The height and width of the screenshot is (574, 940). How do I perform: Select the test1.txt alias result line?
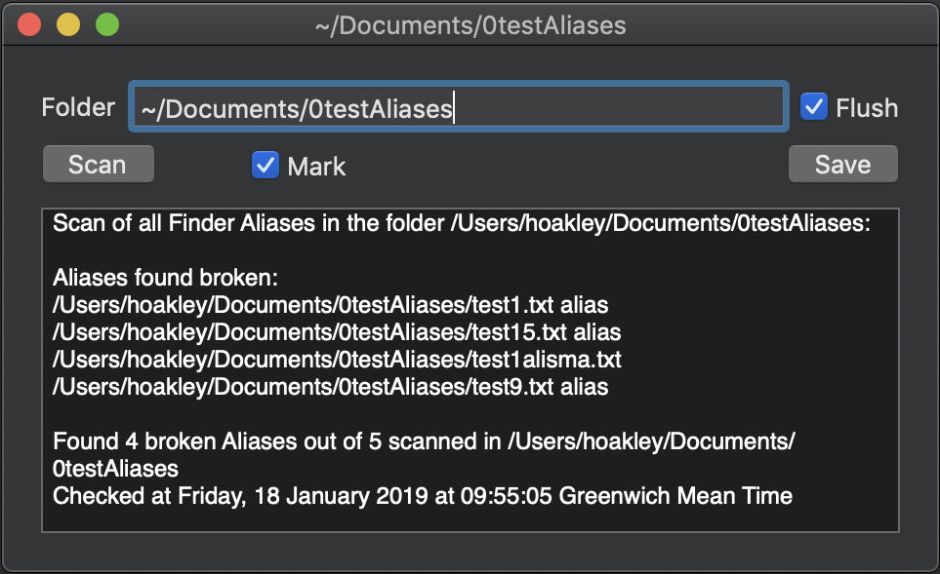[x=330, y=305]
